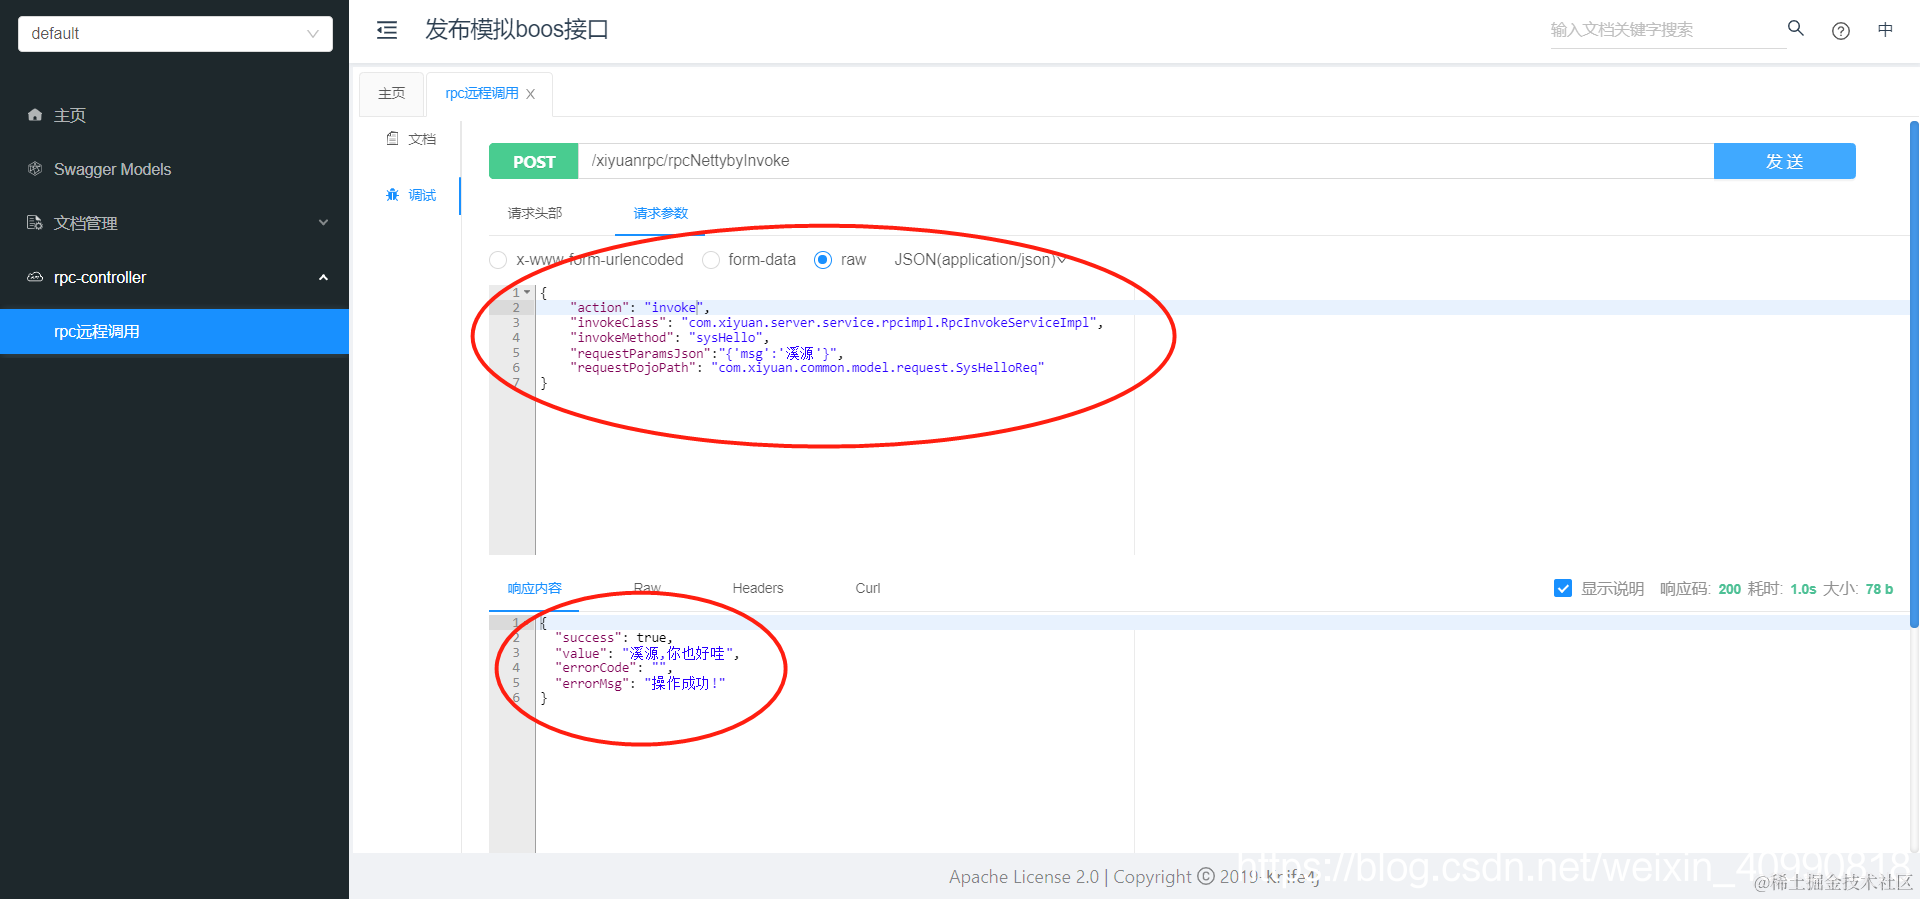The height and width of the screenshot is (899, 1920).
Task: Switch language with the 中 icon
Action: (1885, 30)
